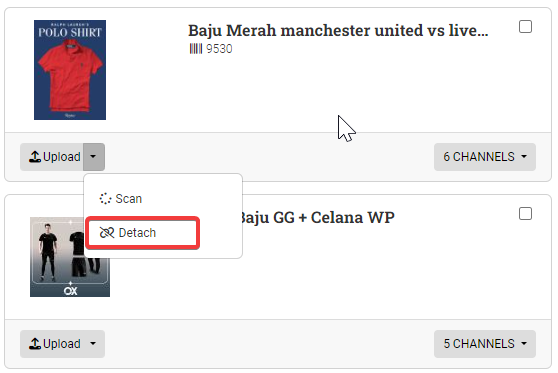This screenshot has height=373, width=558.
Task: Choose Detach from the dropdown menu
Action: coord(142,233)
